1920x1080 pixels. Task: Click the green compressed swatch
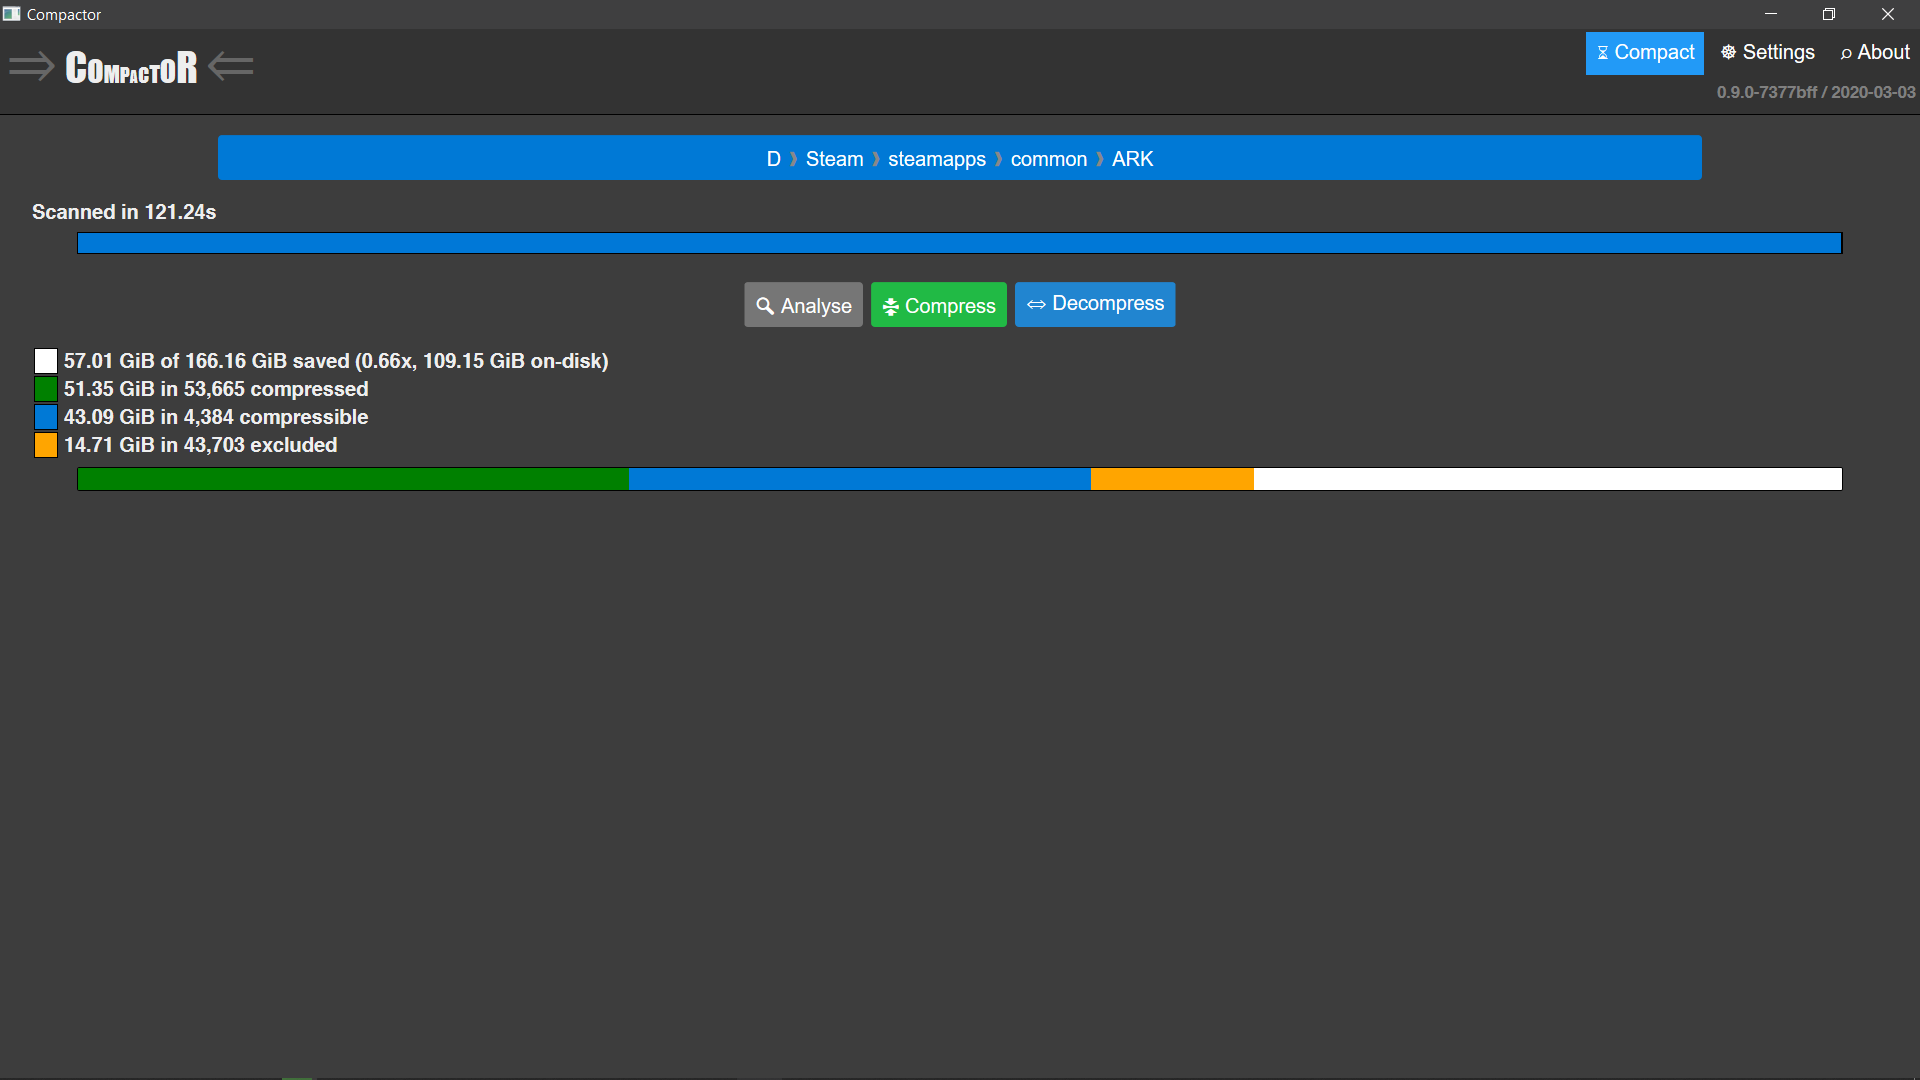tap(46, 389)
